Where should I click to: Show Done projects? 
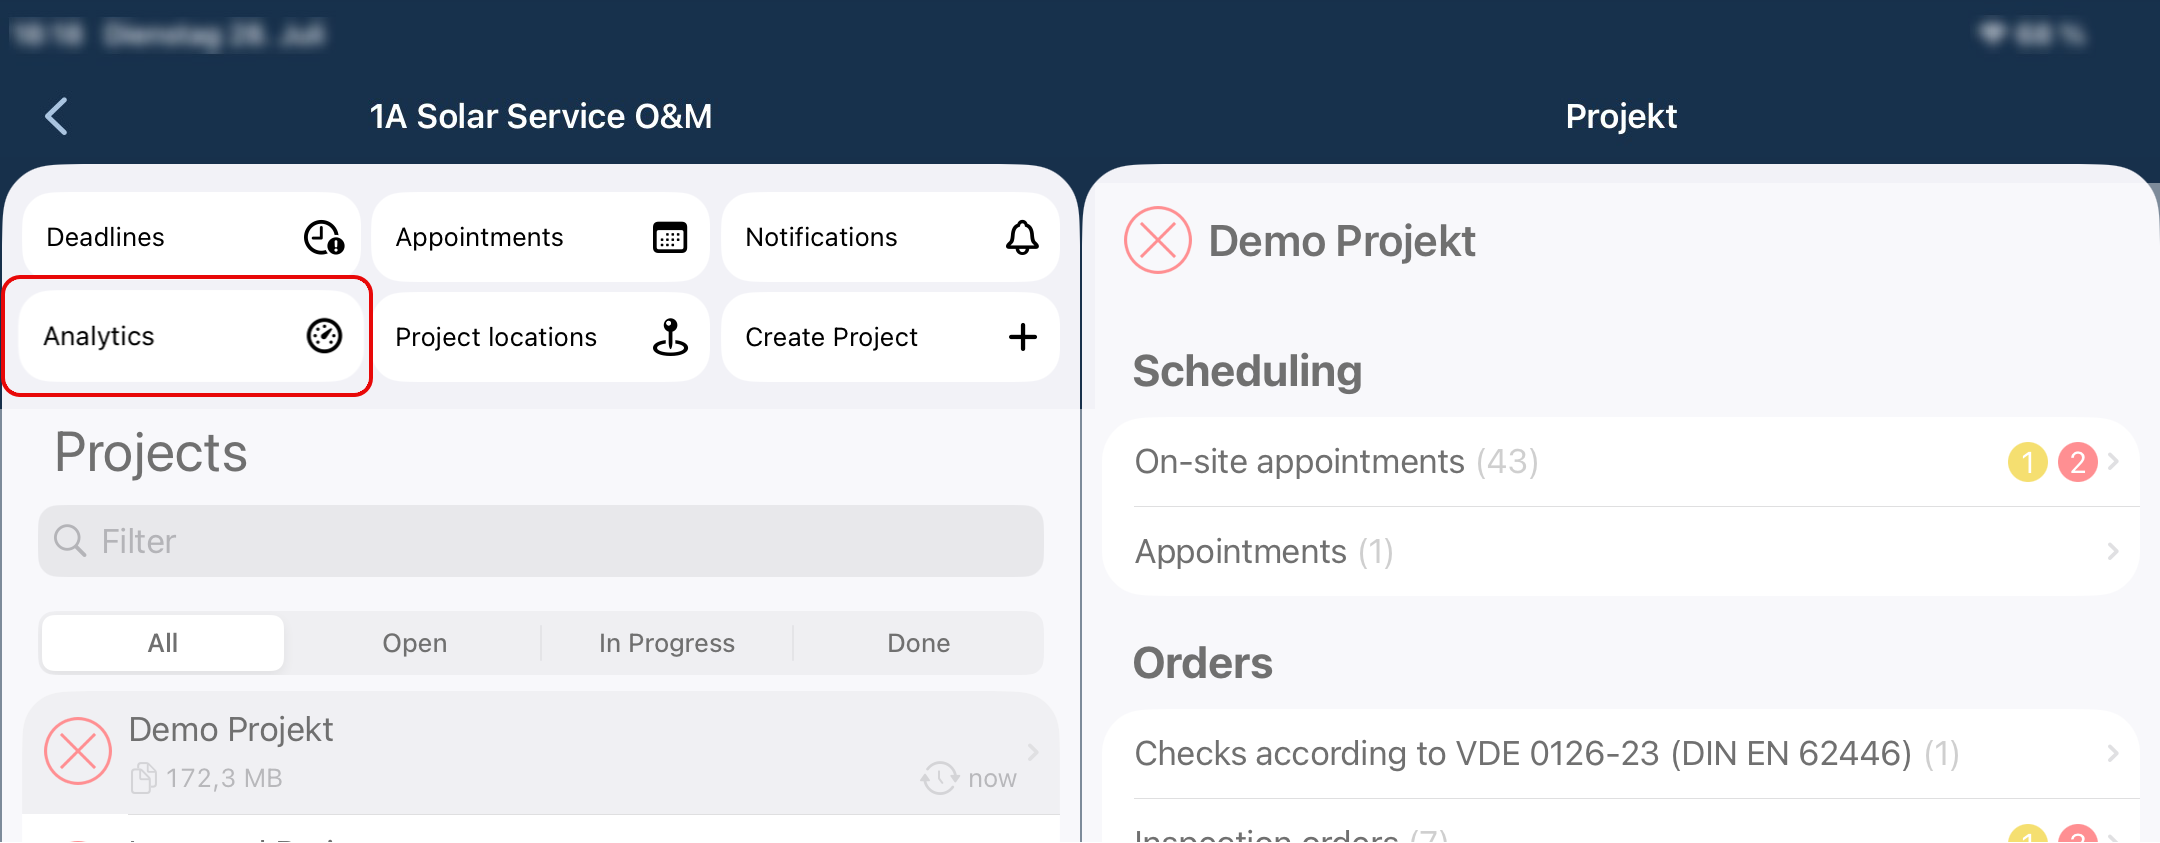pyautogui.click(x=919, y=643)
